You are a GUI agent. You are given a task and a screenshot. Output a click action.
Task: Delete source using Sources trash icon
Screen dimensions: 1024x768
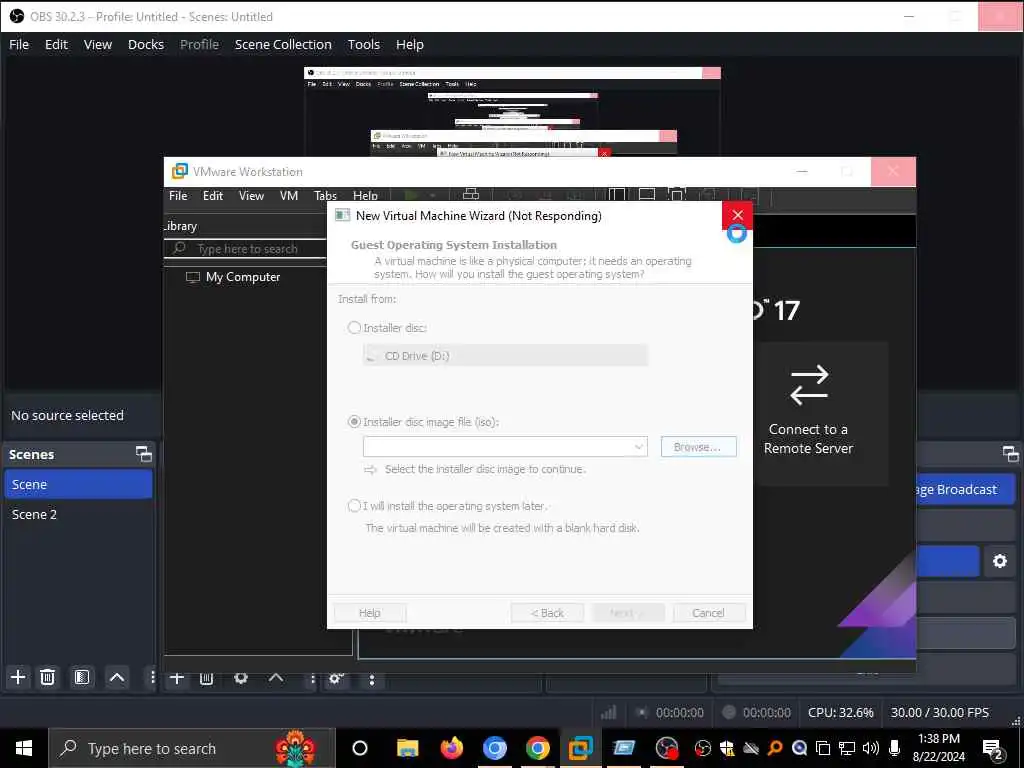click(206, 679)
